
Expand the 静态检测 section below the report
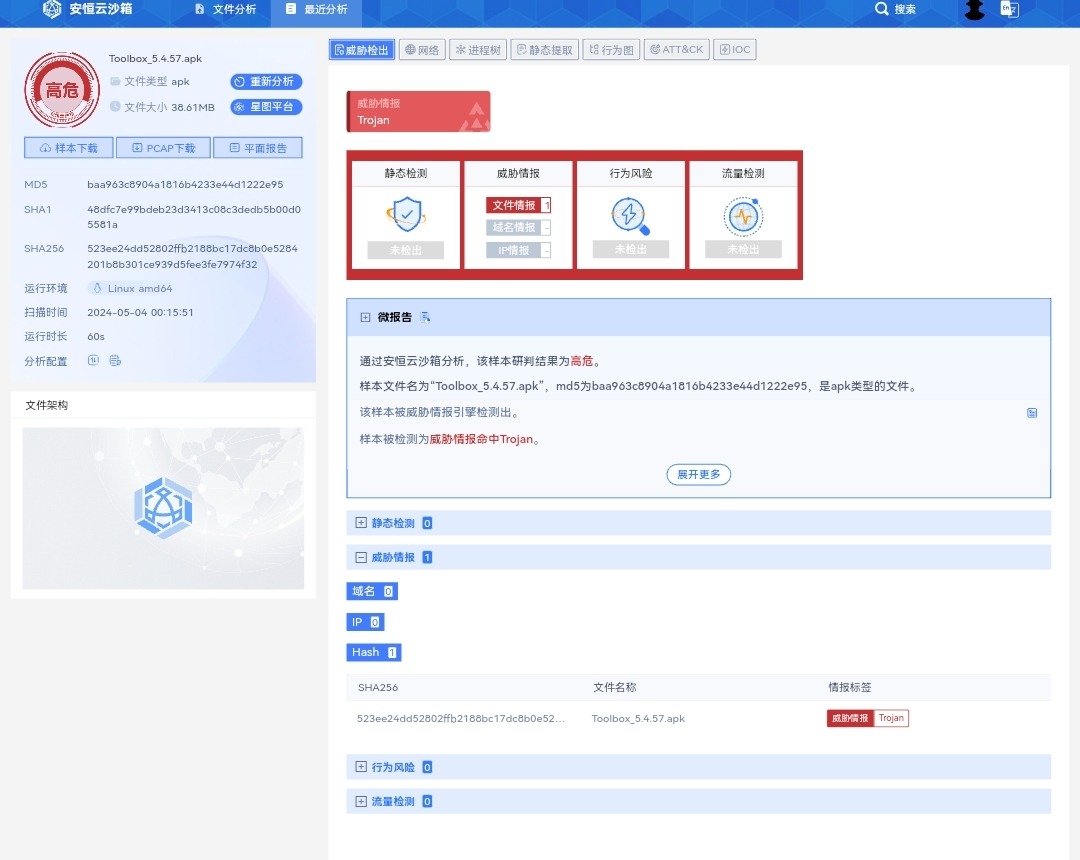tap(361, 523)
